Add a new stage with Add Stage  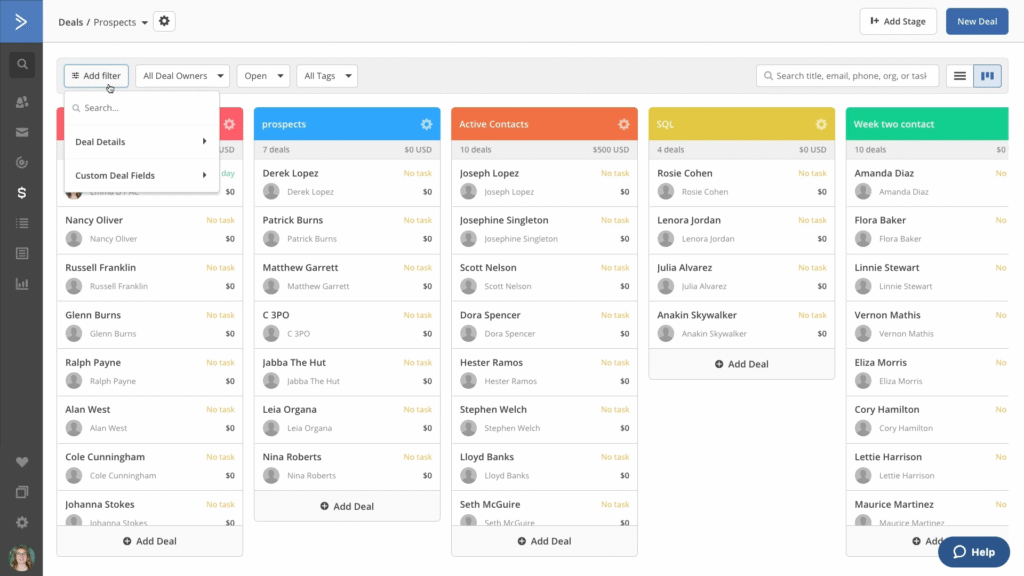(x=897, y=20)
